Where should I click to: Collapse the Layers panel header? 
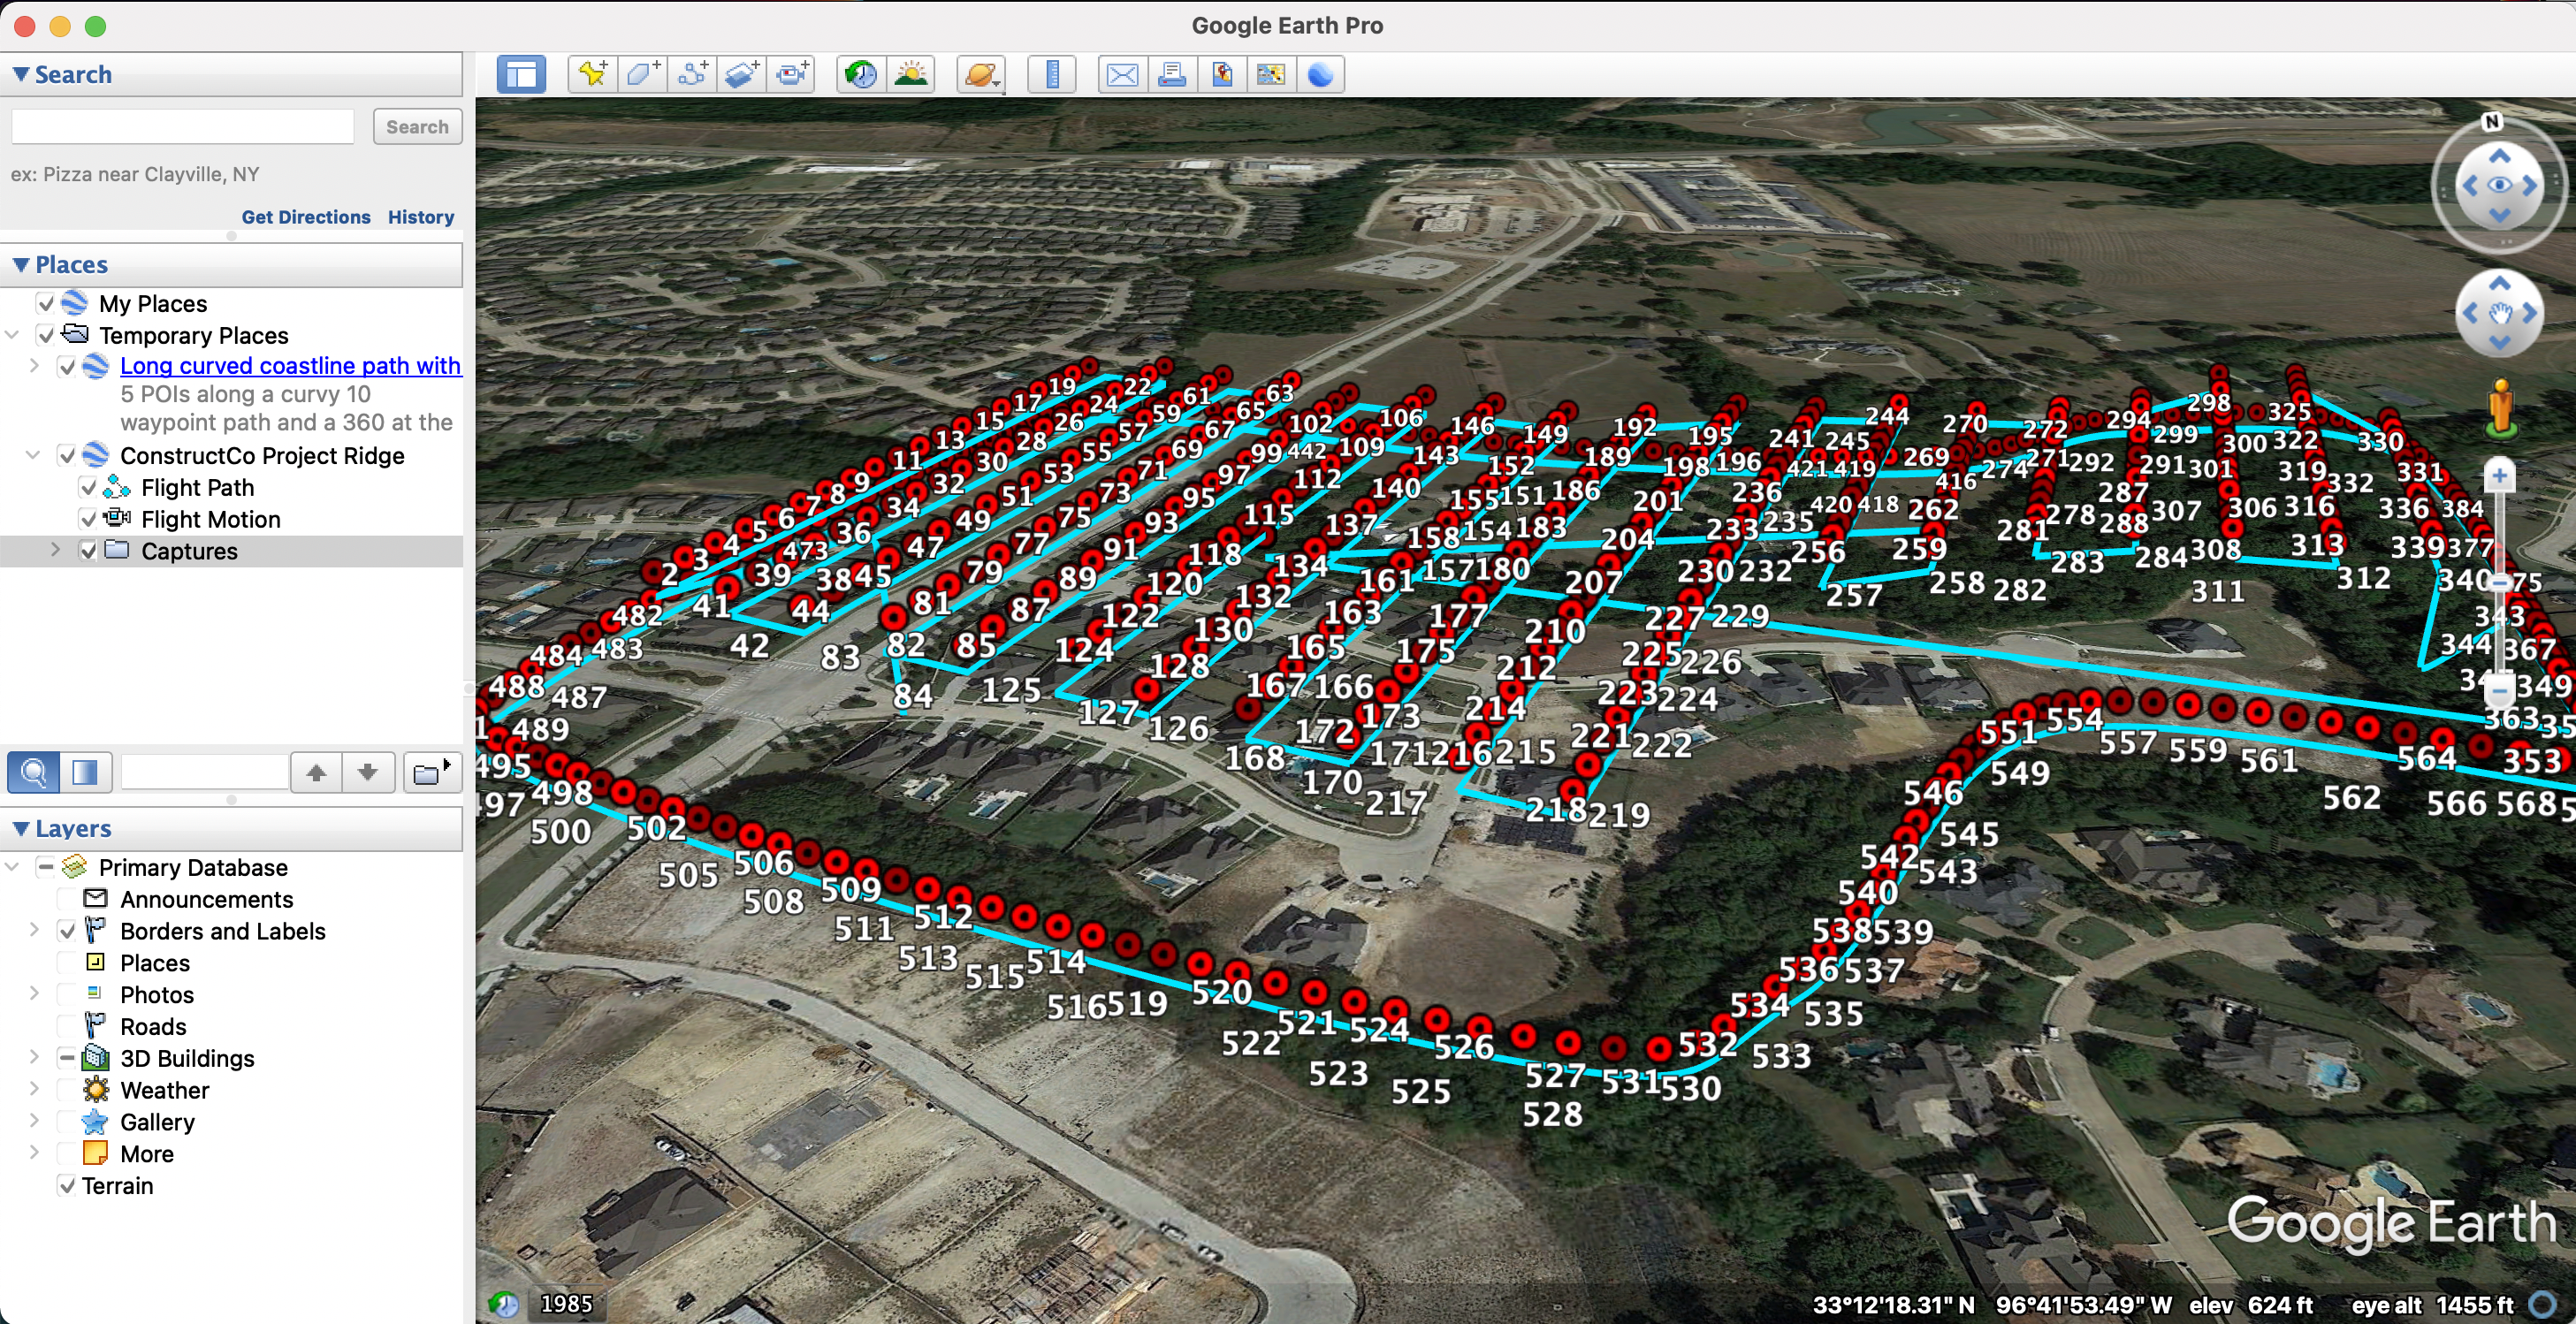[231, 829]
